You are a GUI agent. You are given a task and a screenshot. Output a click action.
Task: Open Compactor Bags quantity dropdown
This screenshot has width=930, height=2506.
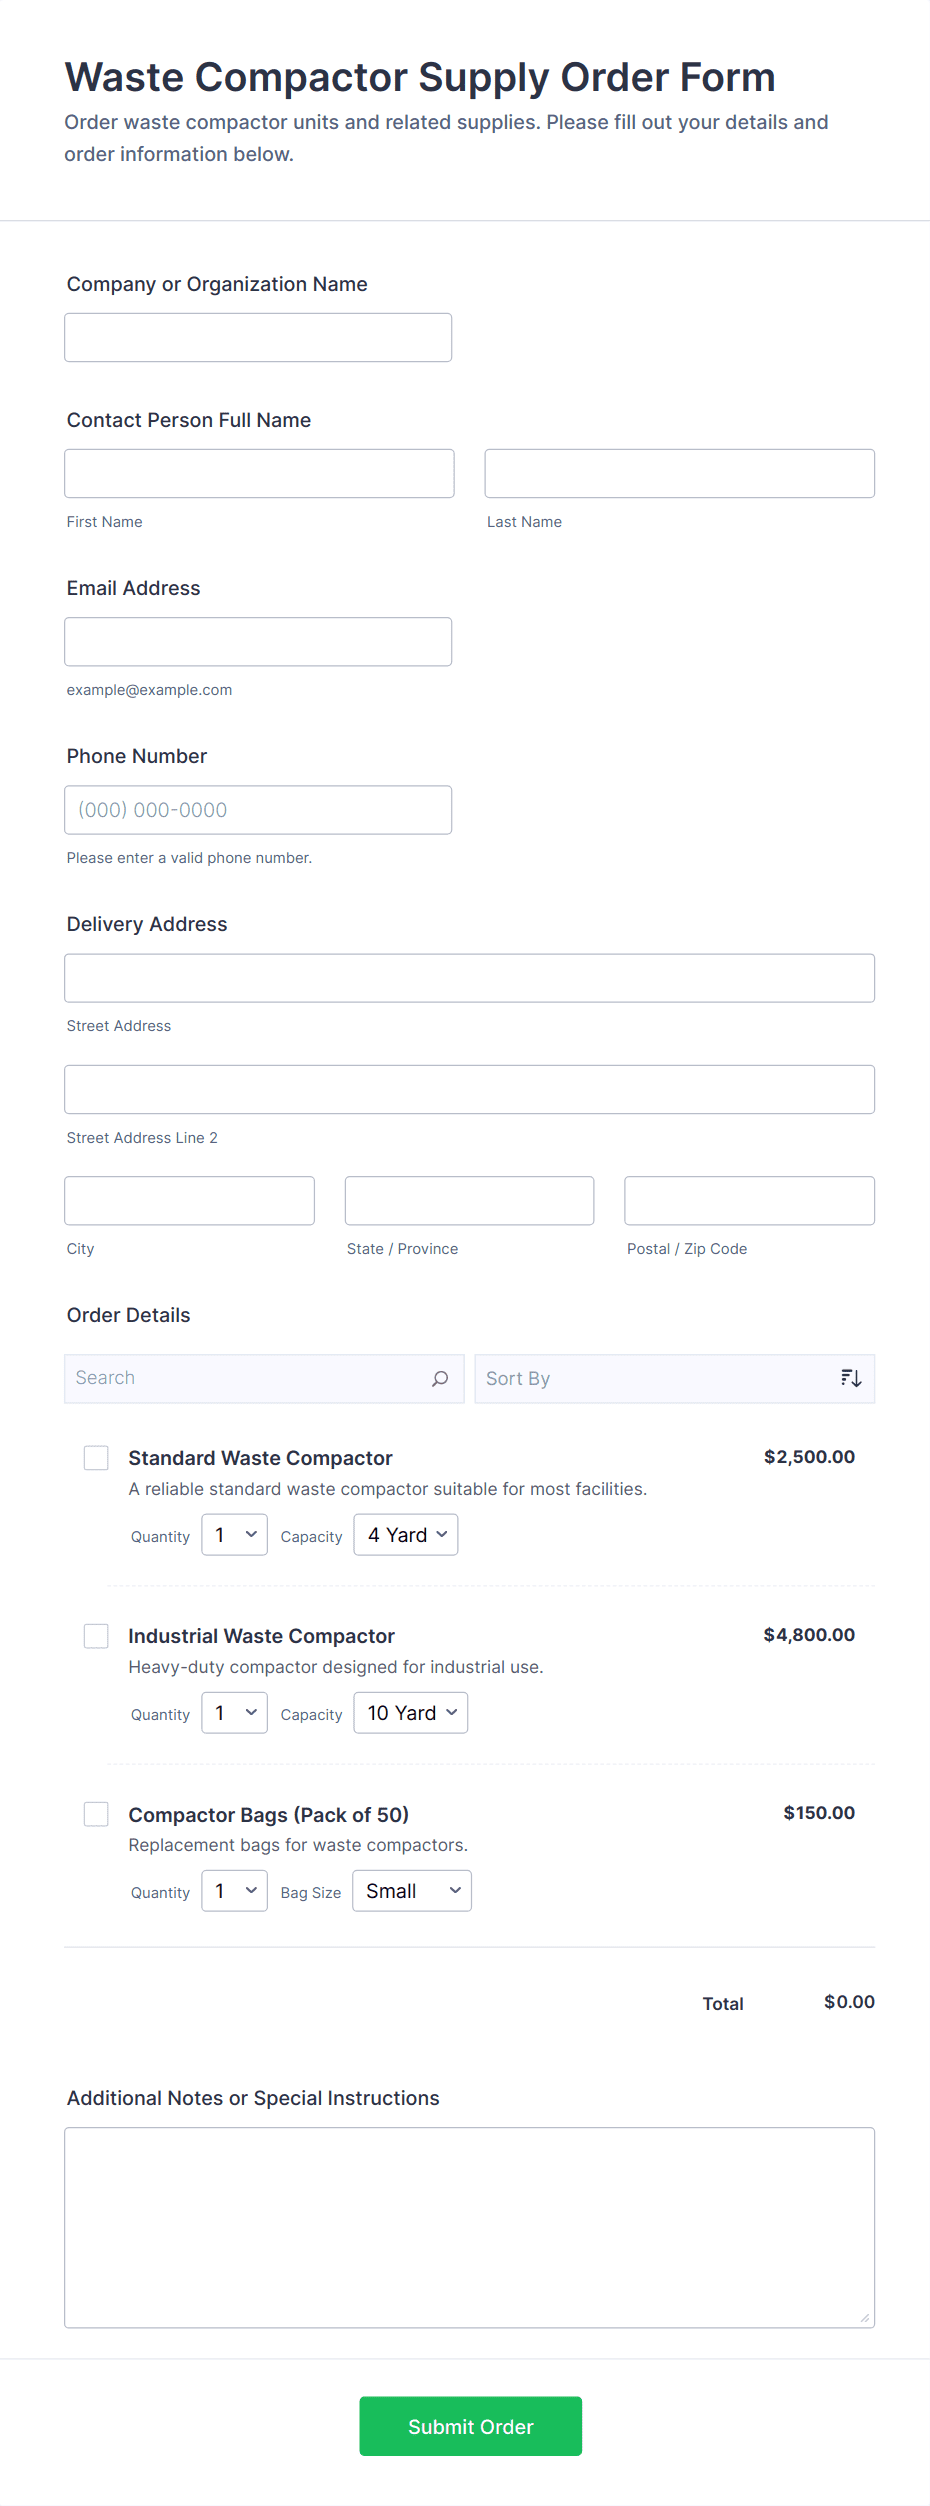coord(234,1891)
